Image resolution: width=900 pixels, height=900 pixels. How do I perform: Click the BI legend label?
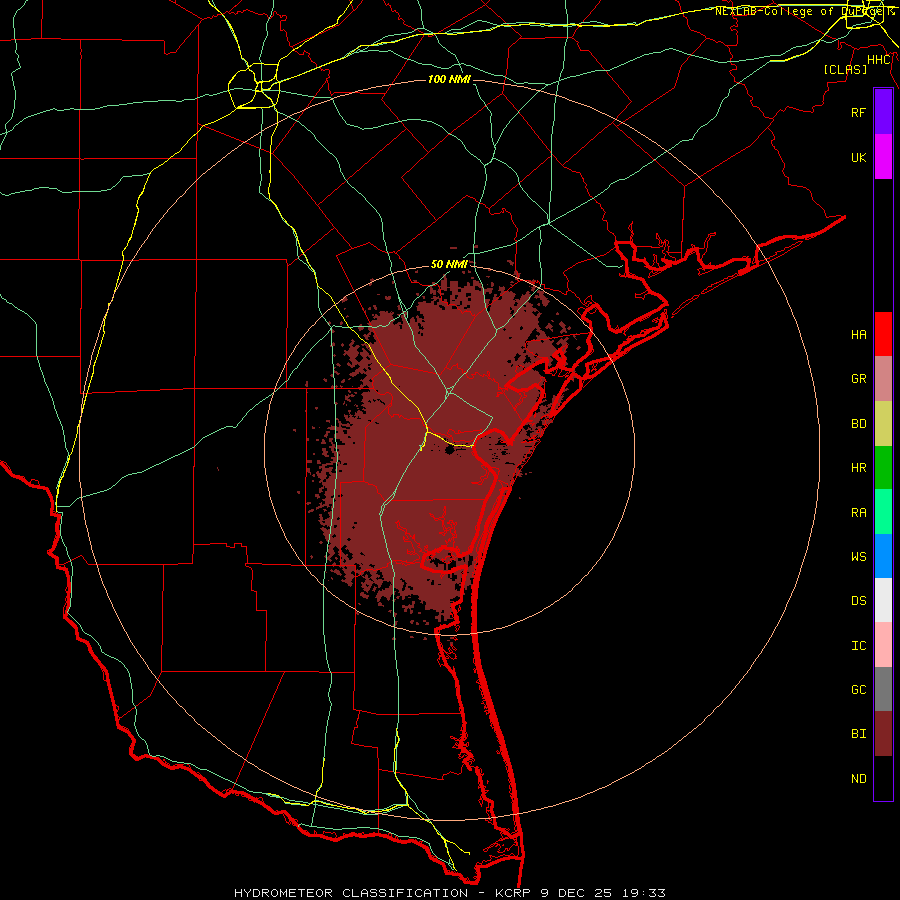point(859,734)
